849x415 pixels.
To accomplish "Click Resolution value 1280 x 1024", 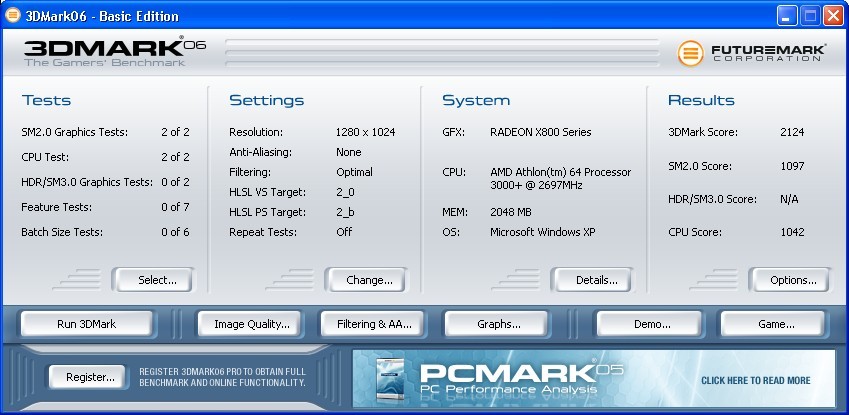I will tap(365, 132).
